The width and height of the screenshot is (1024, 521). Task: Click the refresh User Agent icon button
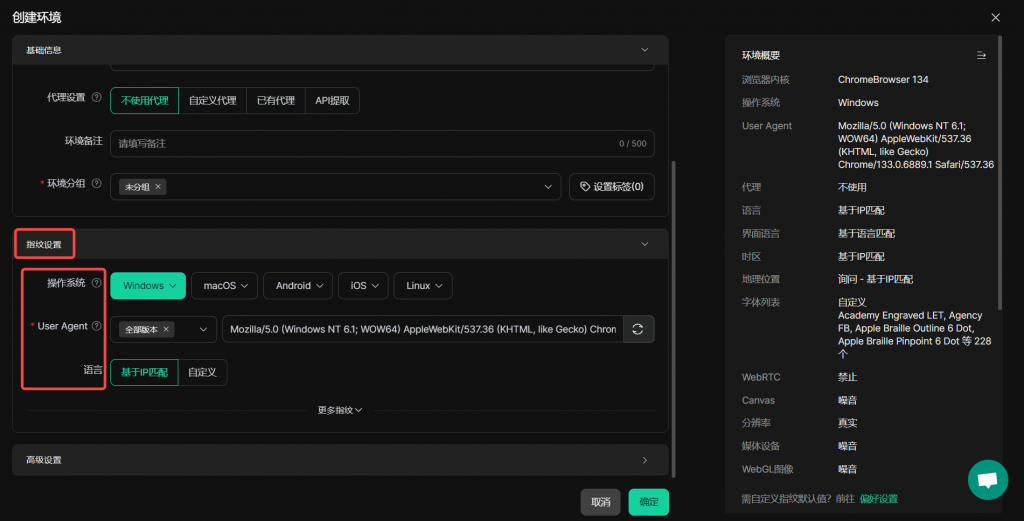(x=638, y=329)
